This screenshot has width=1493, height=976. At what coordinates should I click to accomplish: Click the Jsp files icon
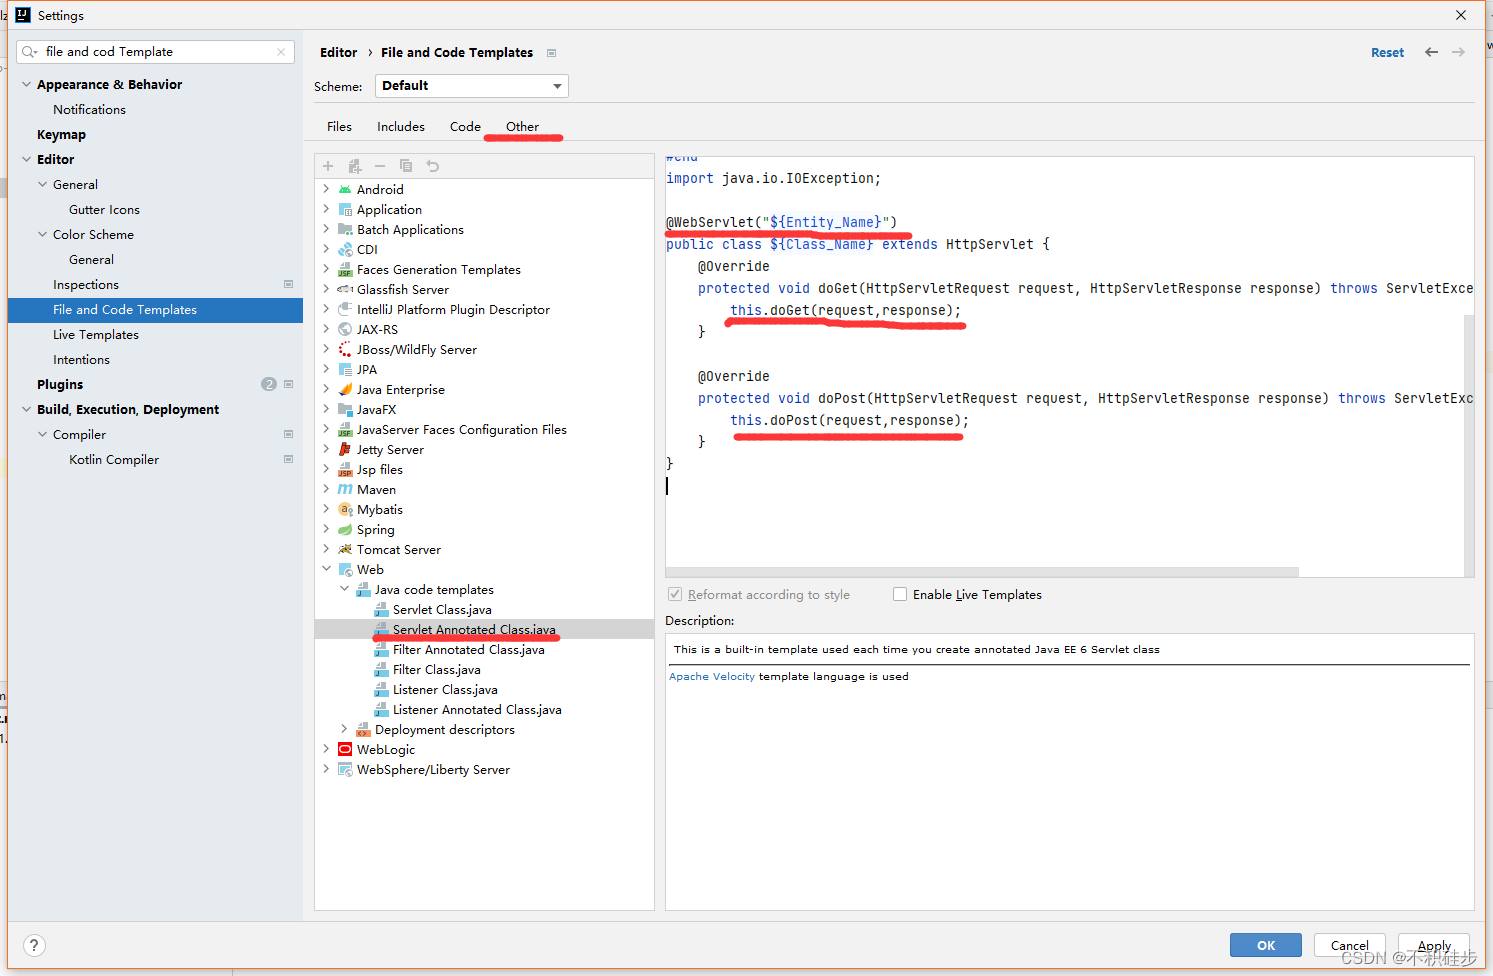(345, 470)
